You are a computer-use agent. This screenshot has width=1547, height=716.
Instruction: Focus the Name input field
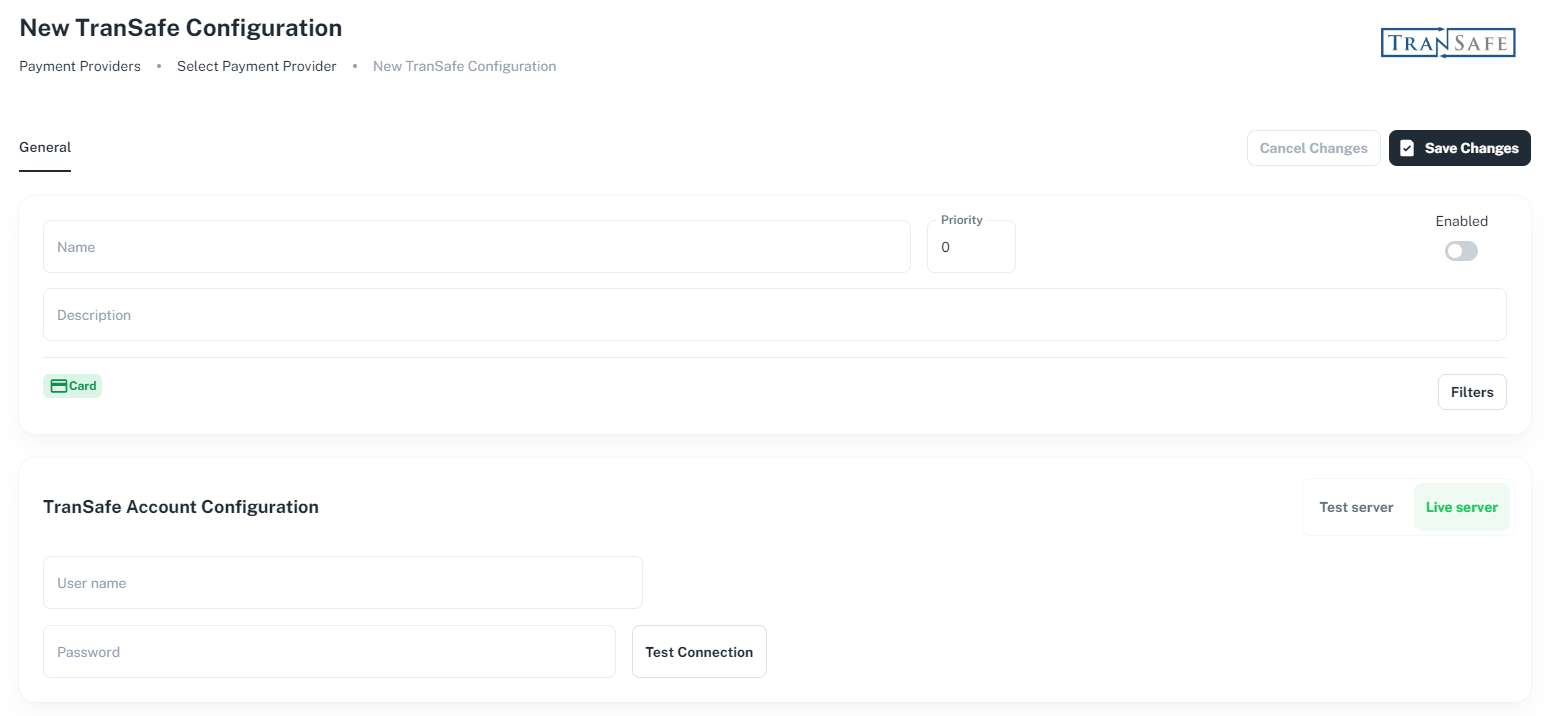click(477, 247)
